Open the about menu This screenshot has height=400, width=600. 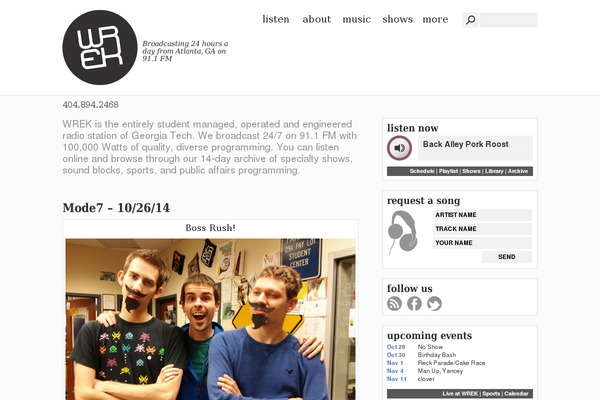[x=316, y=19]
